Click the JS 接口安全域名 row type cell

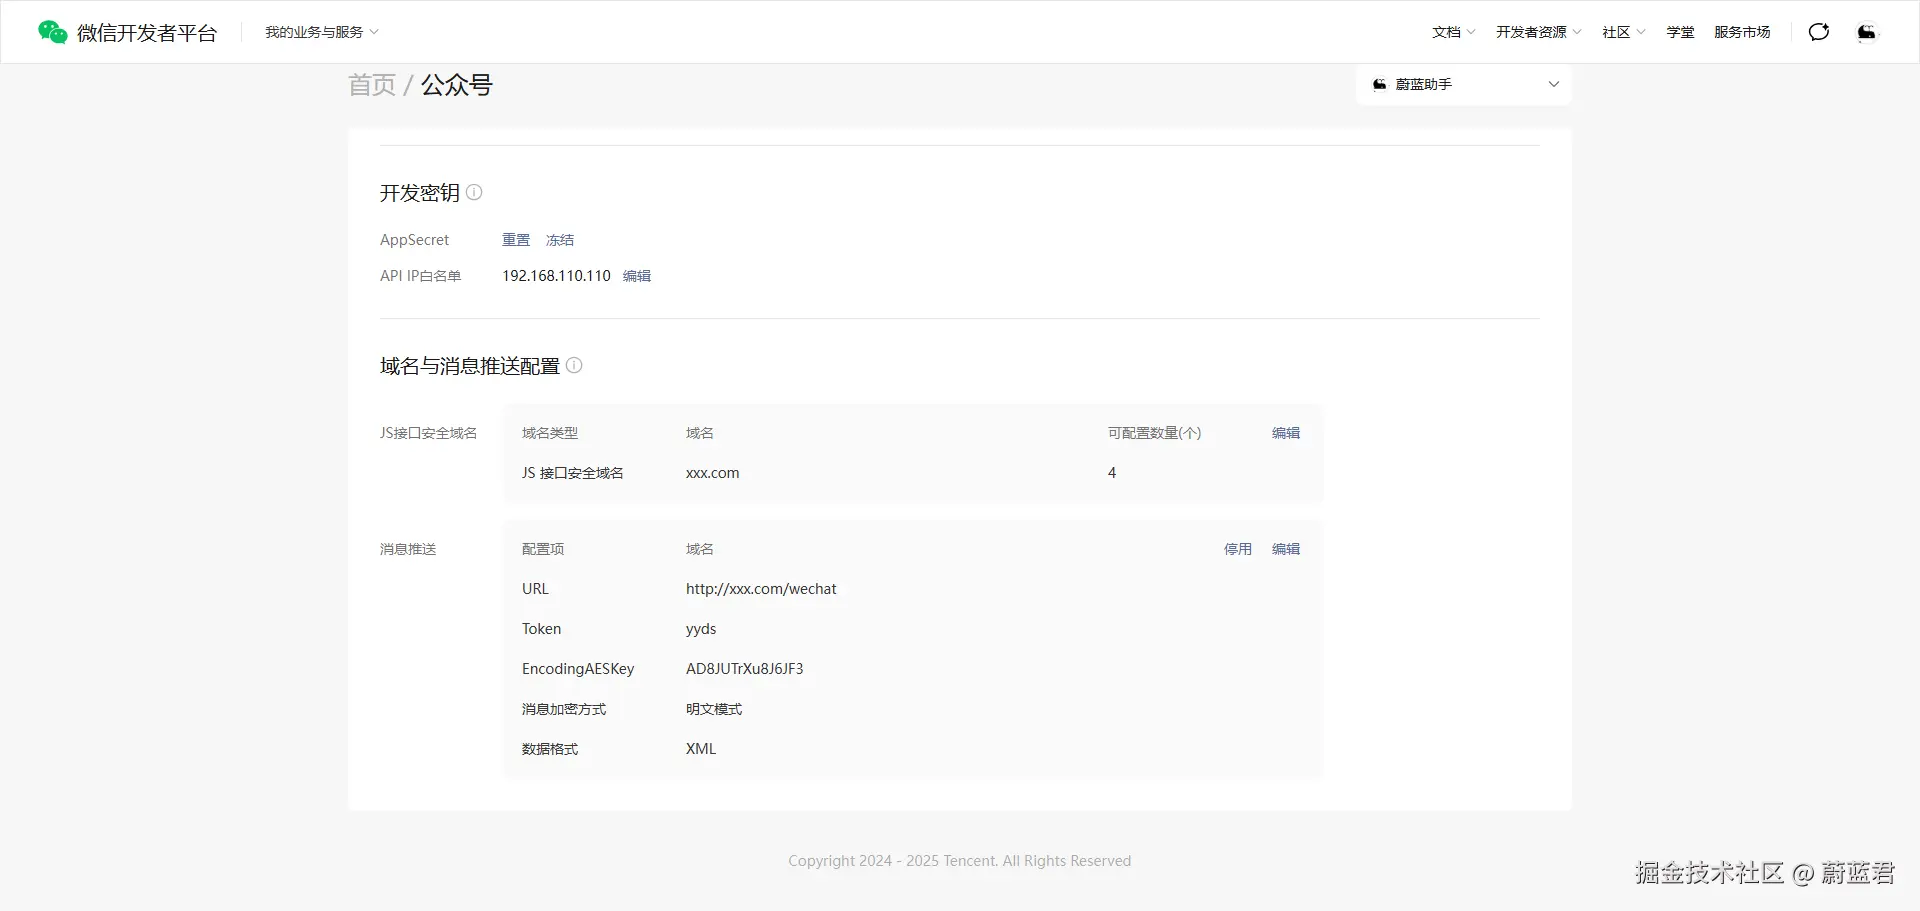point(573,473)
